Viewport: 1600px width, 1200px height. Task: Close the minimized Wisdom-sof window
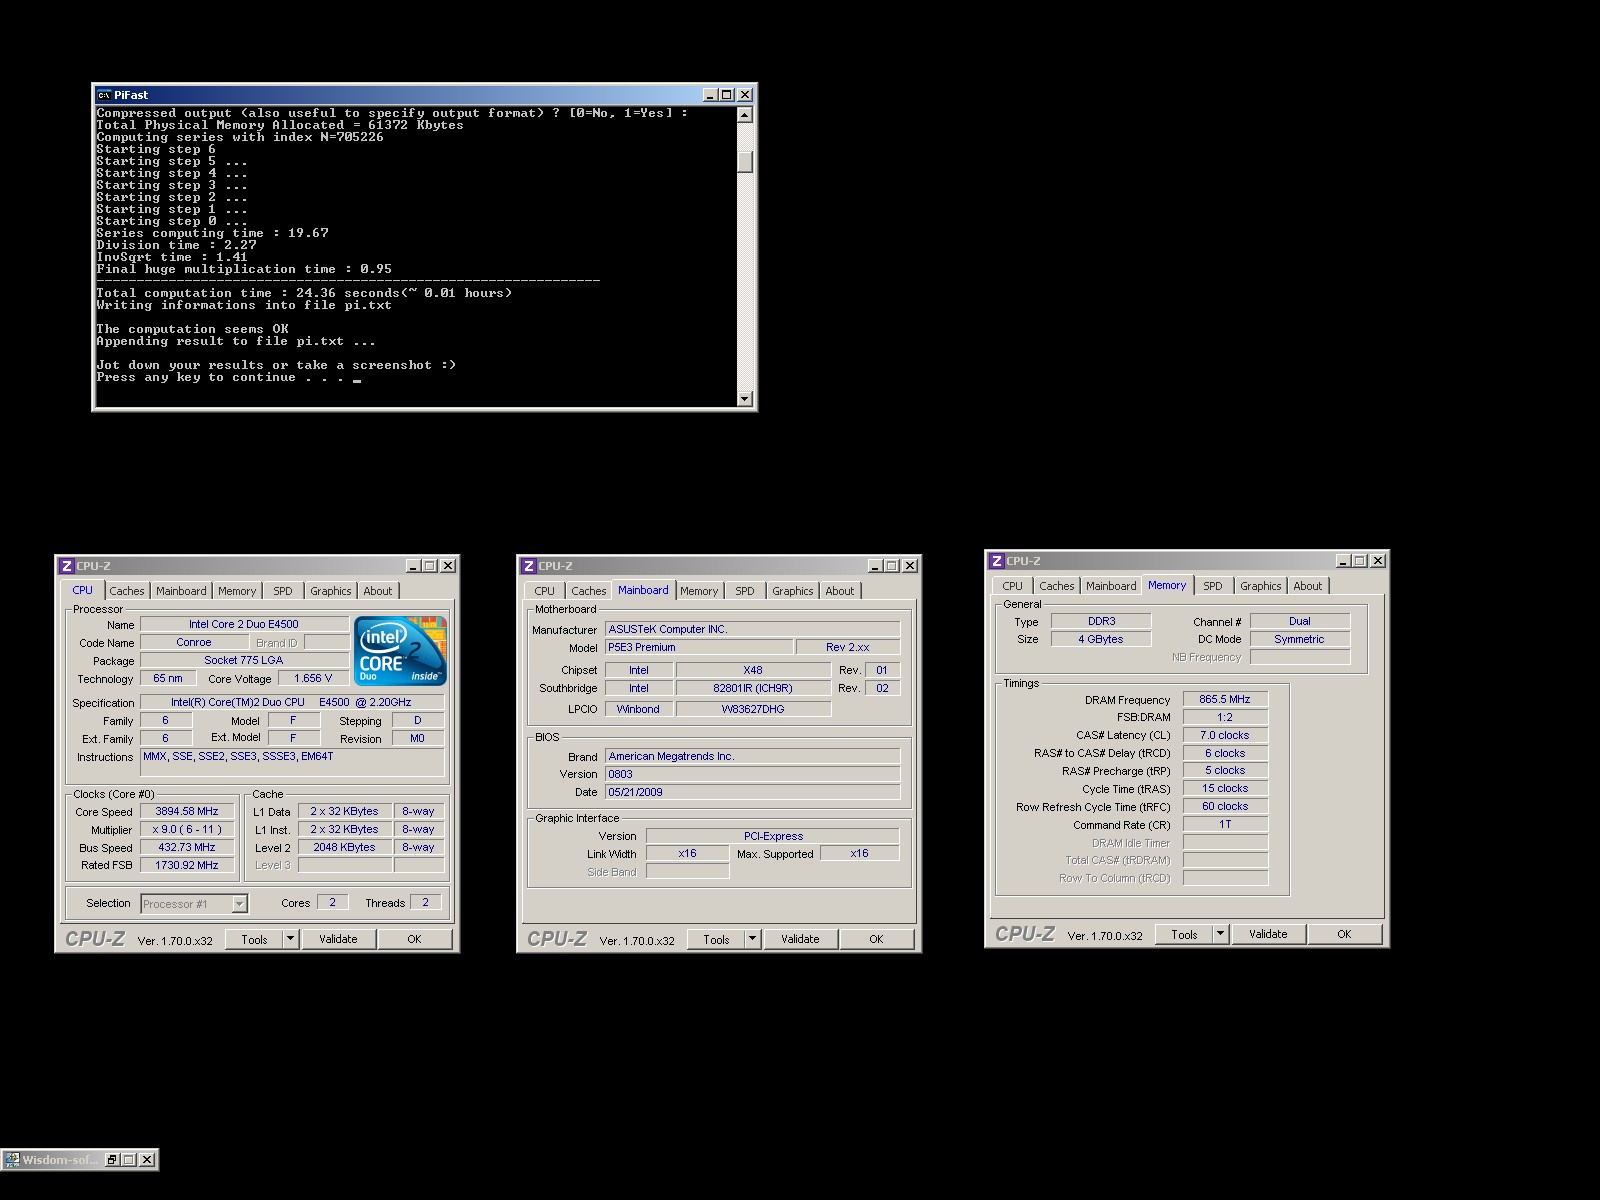tap(147, 1160)
